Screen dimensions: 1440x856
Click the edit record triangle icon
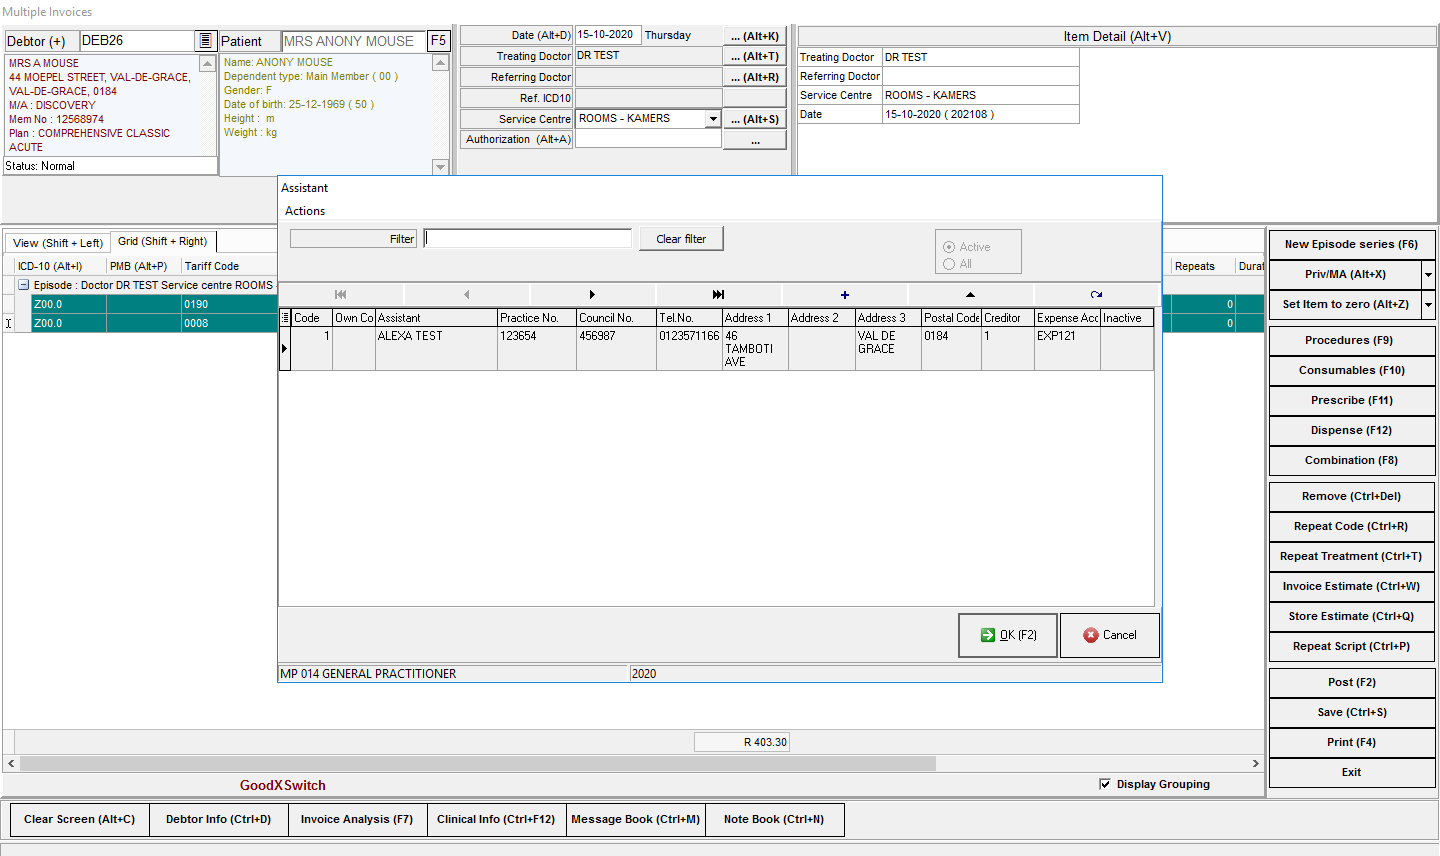(x=970, y=295)
